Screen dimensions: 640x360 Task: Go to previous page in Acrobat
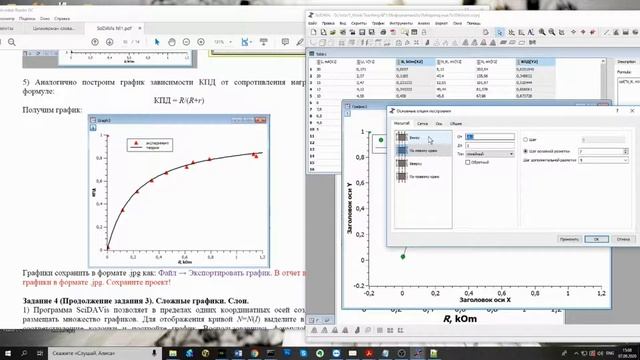pos(95,42)
